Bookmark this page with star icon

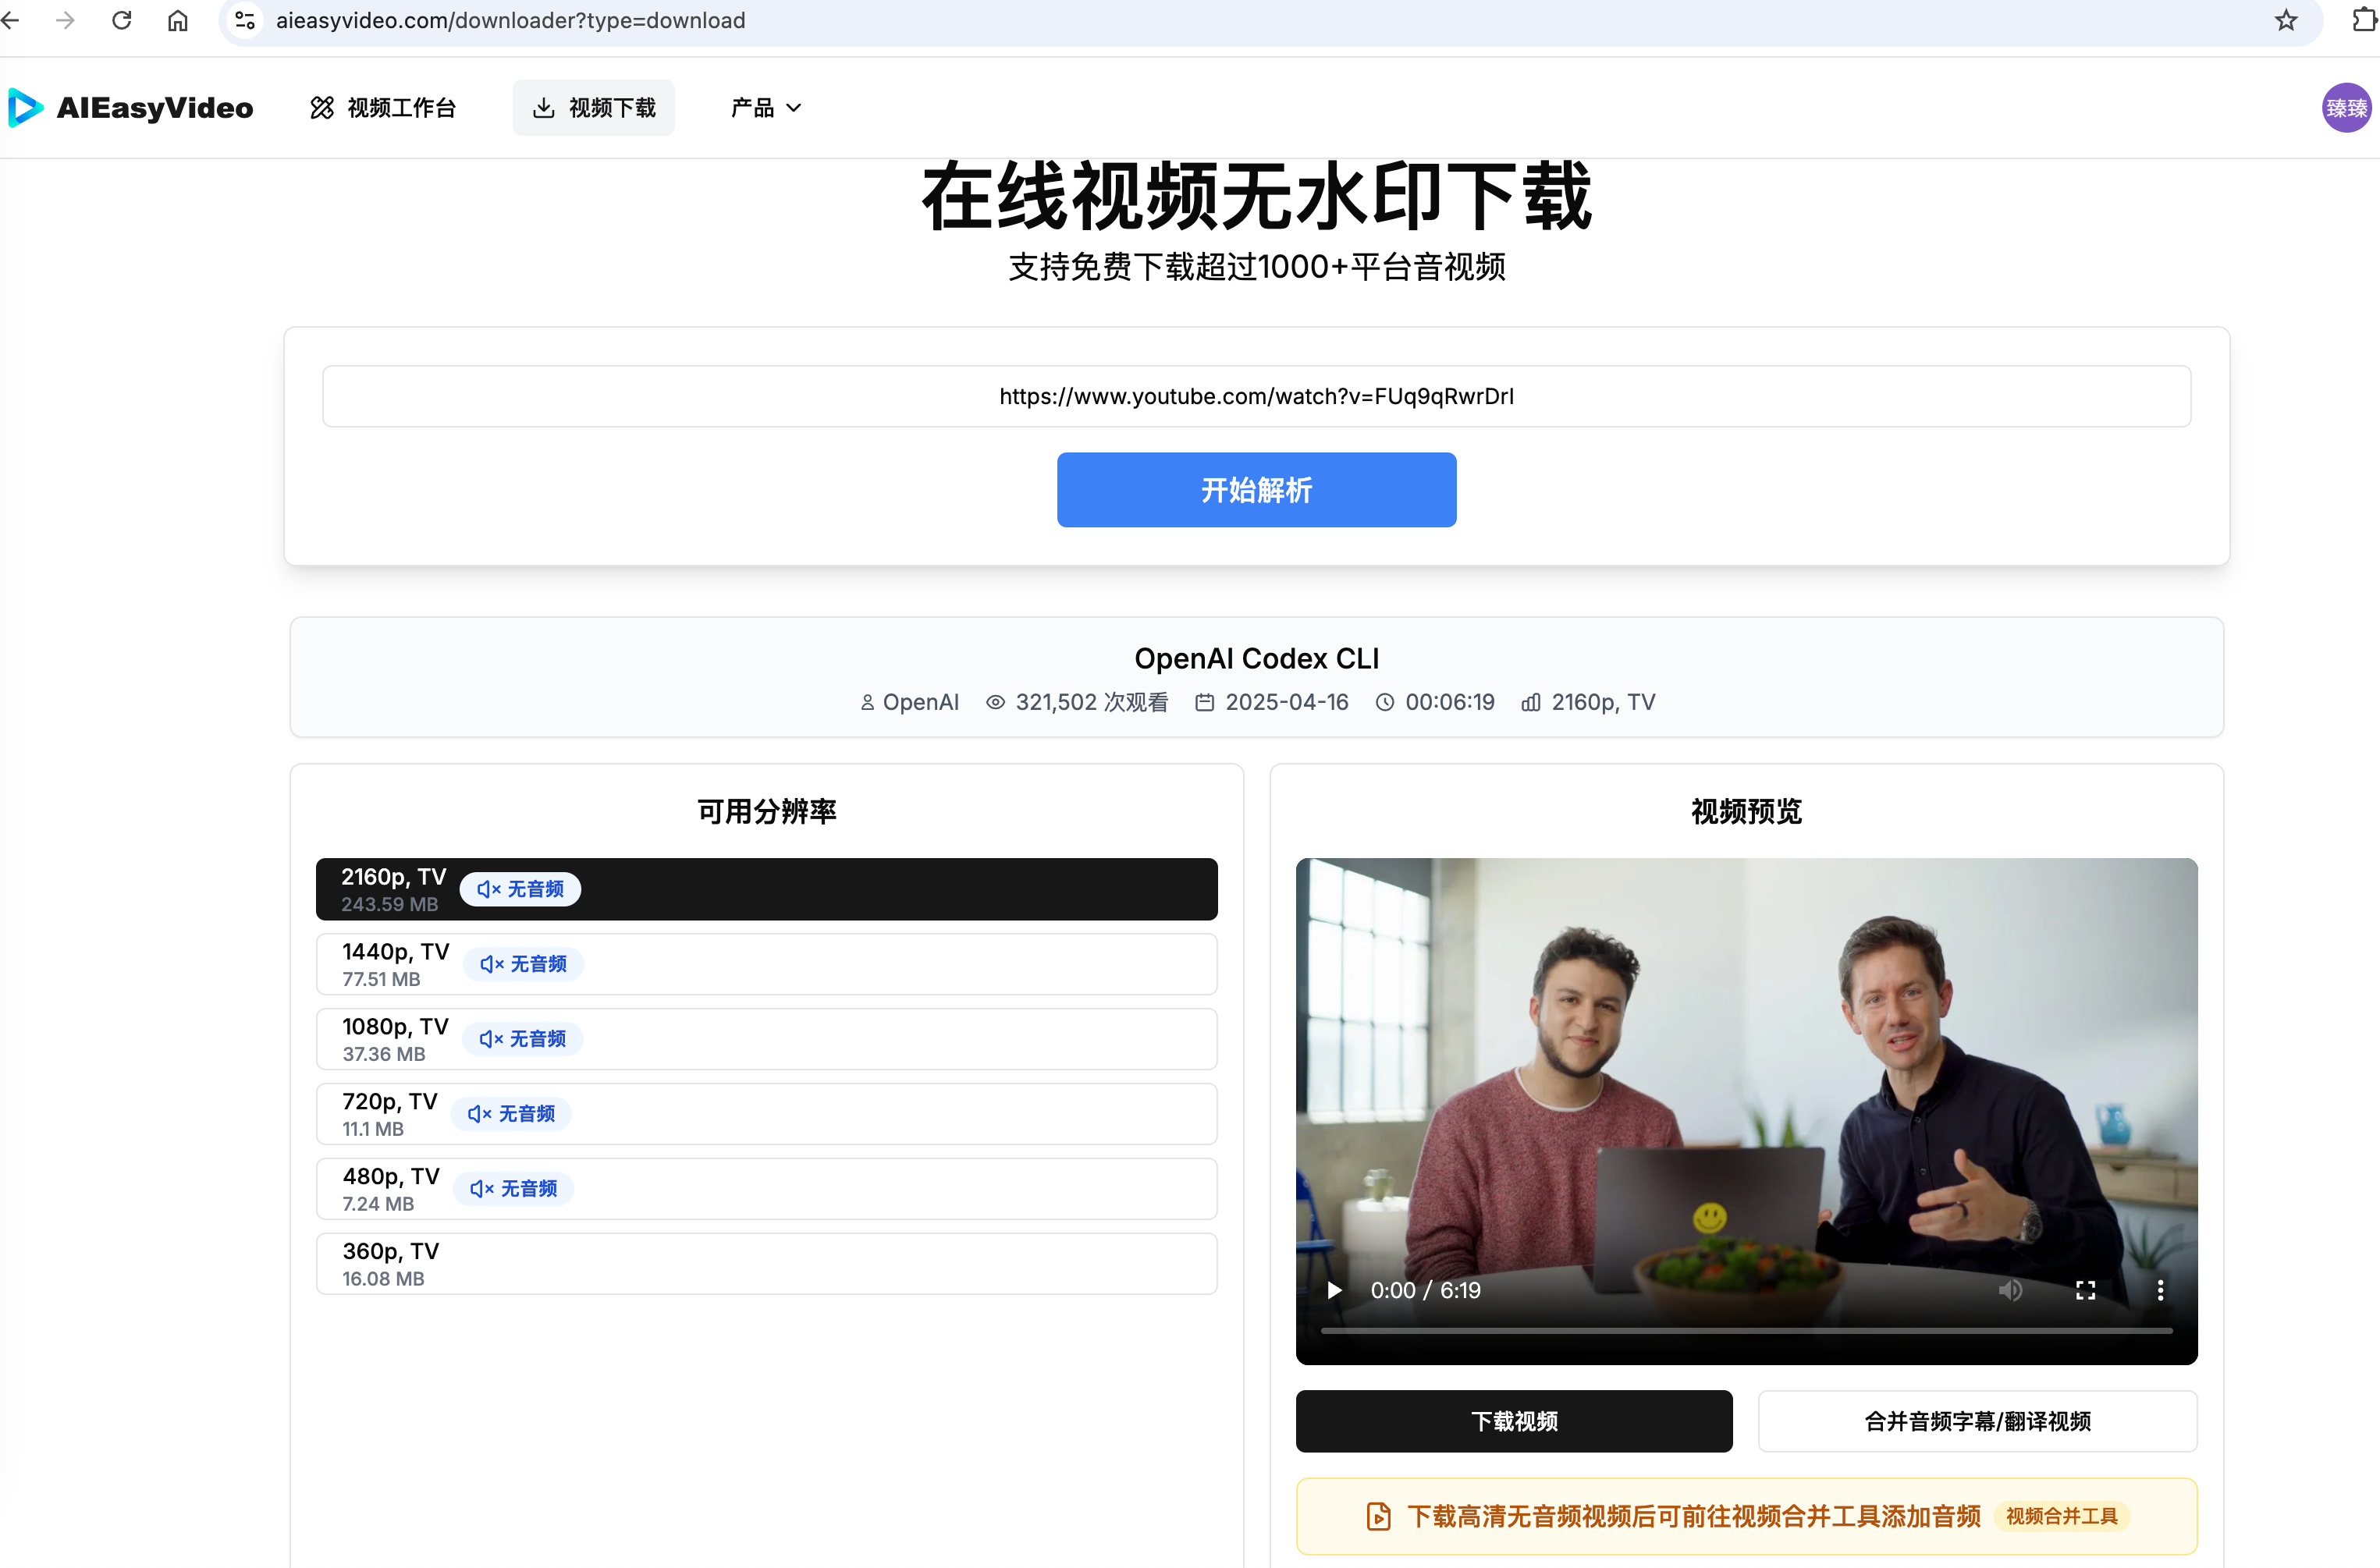tap(2285, 20)
